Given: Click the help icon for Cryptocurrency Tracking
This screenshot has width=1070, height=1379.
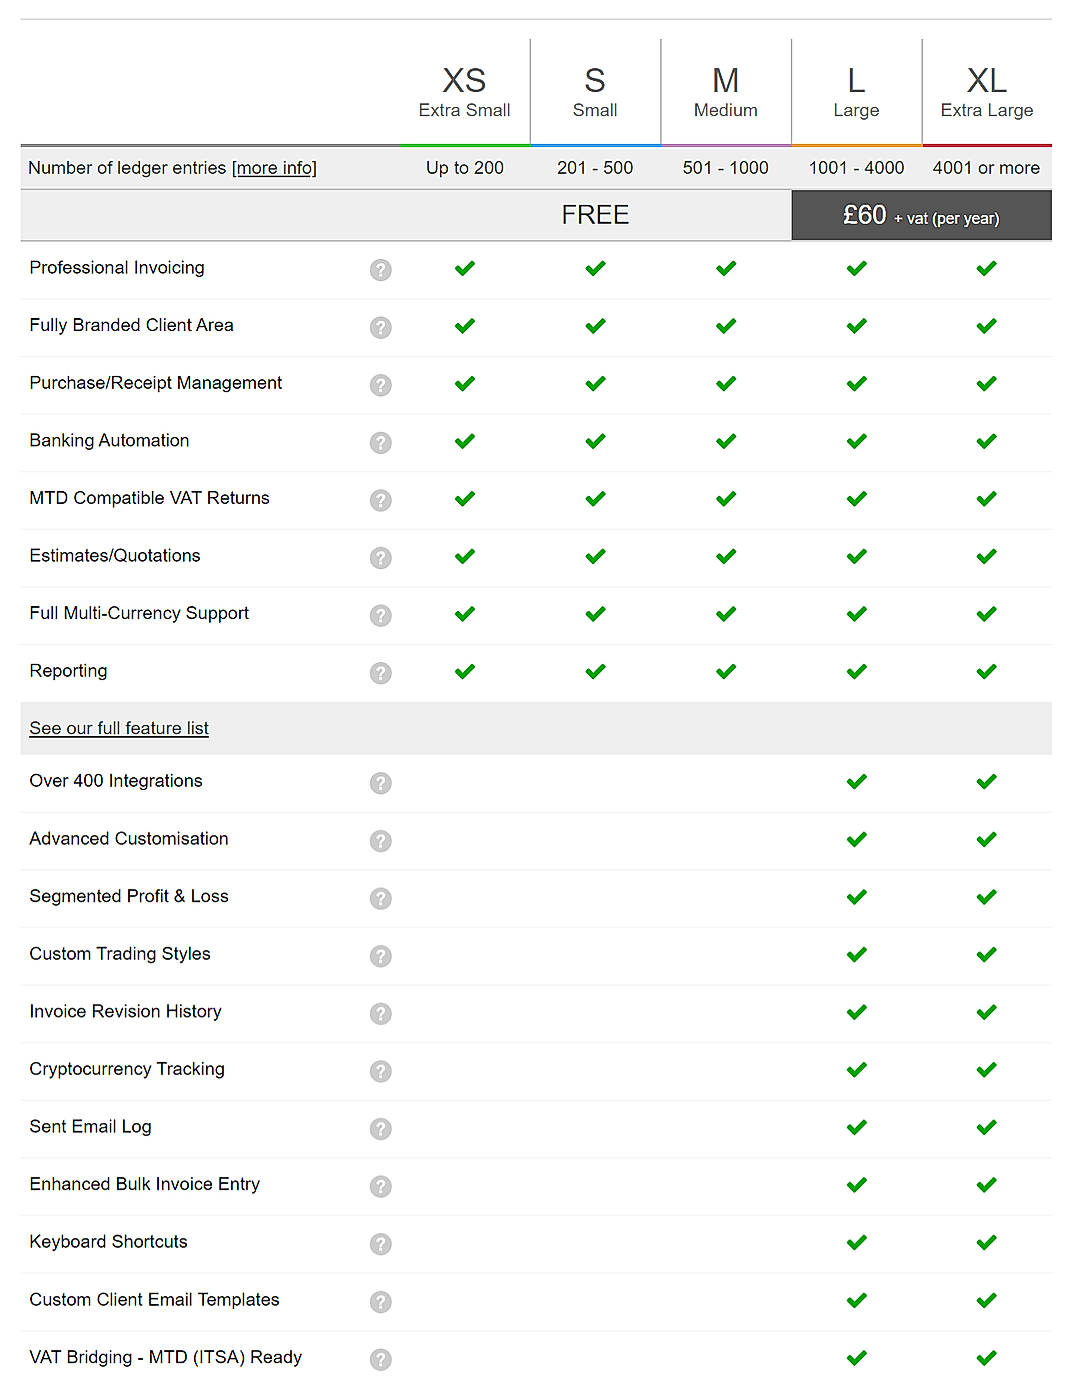Looking at the screenshot, I should click(380, 1070).
